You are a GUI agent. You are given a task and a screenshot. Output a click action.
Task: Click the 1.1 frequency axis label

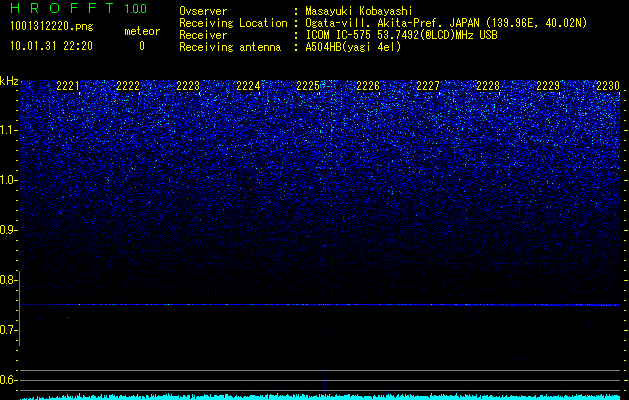(8, 130)
